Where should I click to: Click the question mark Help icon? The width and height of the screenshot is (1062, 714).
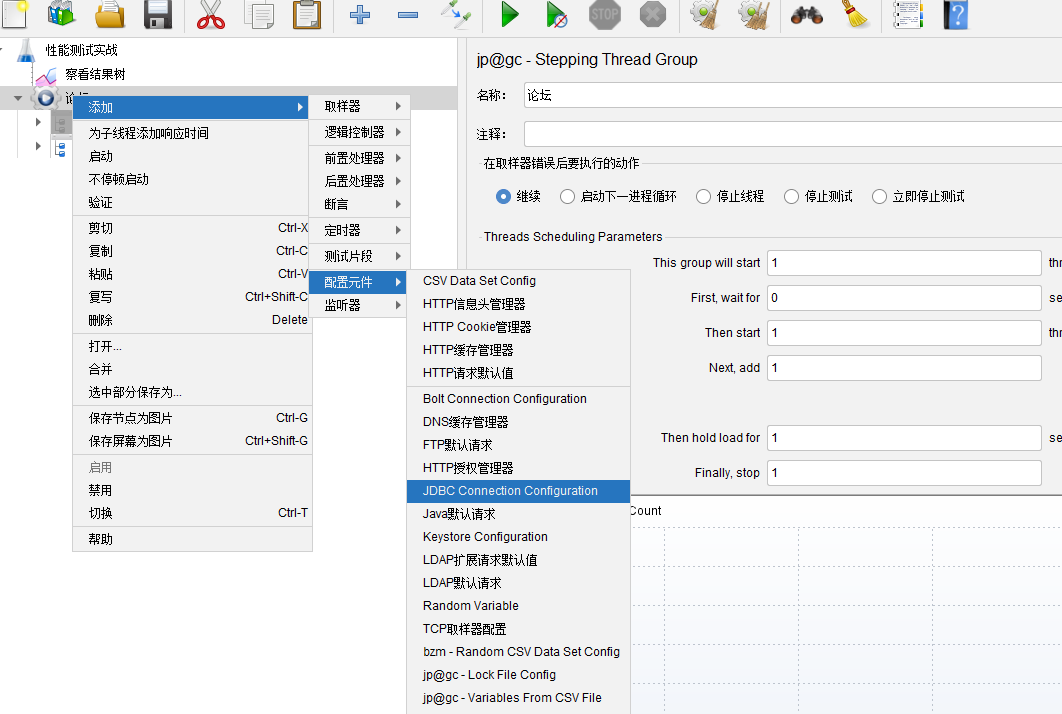point(956,14)
